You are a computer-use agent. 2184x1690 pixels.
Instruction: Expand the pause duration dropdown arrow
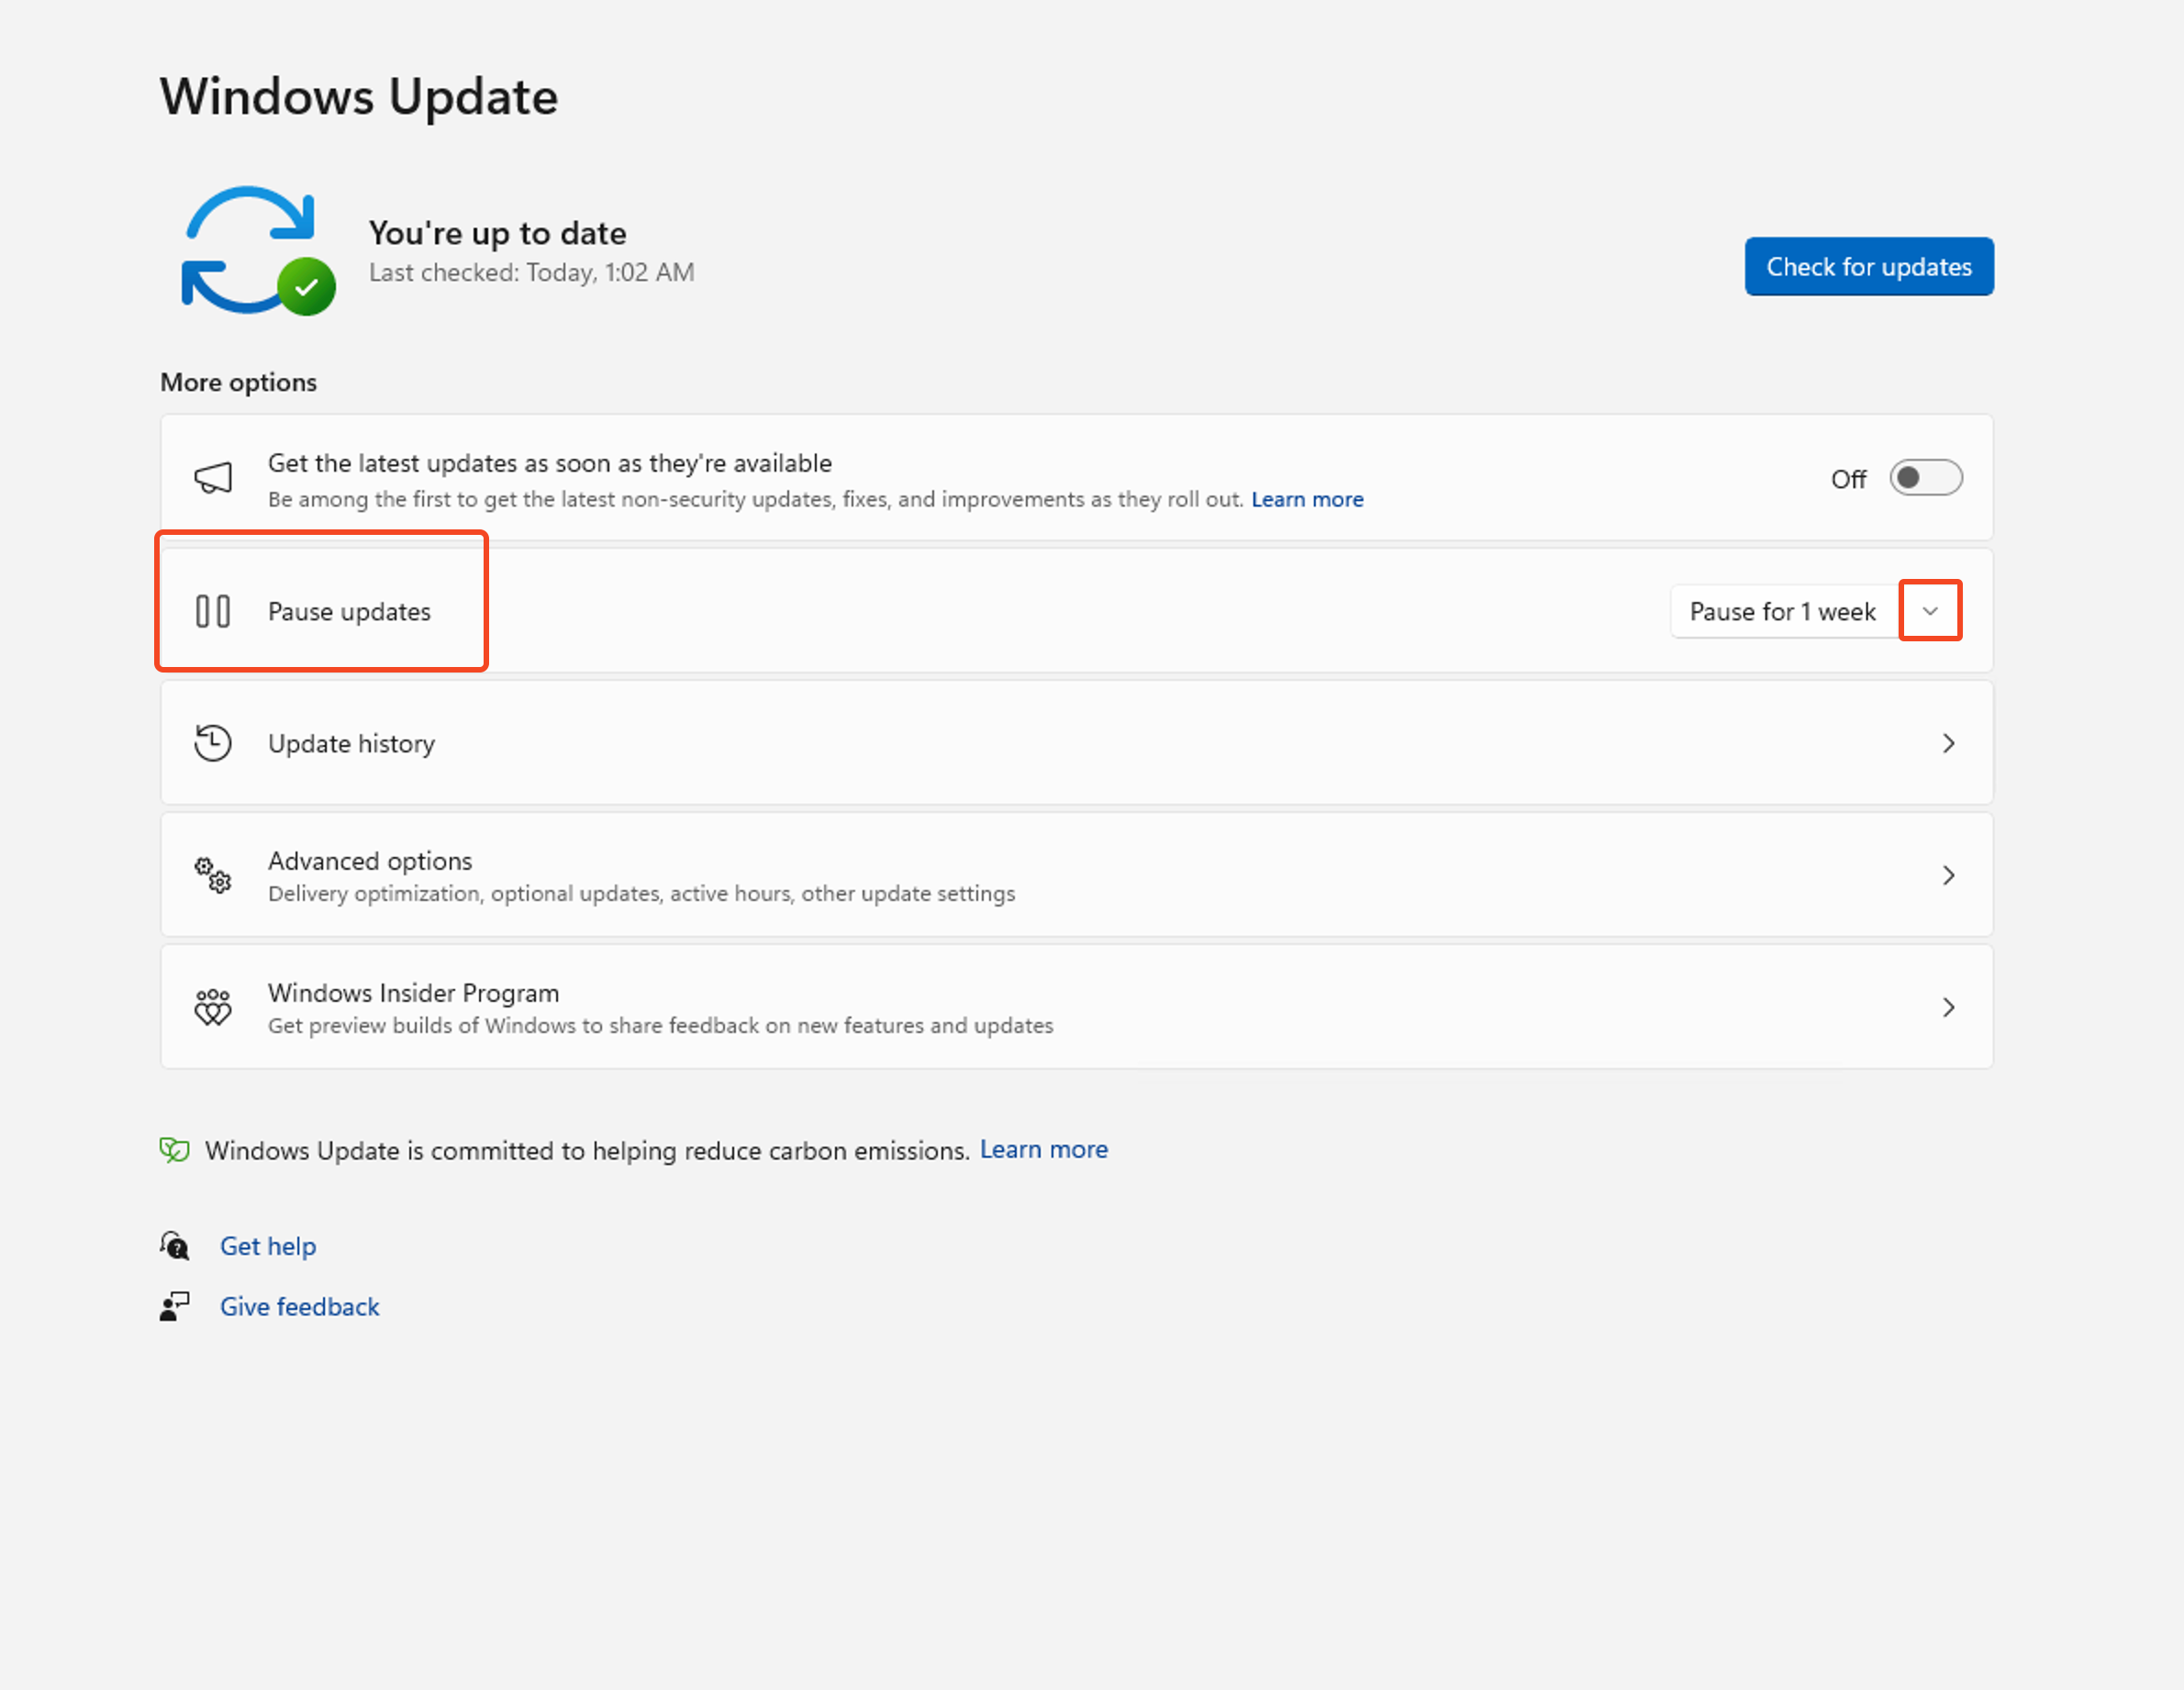pyautogui.click(x=1930, y=611)
